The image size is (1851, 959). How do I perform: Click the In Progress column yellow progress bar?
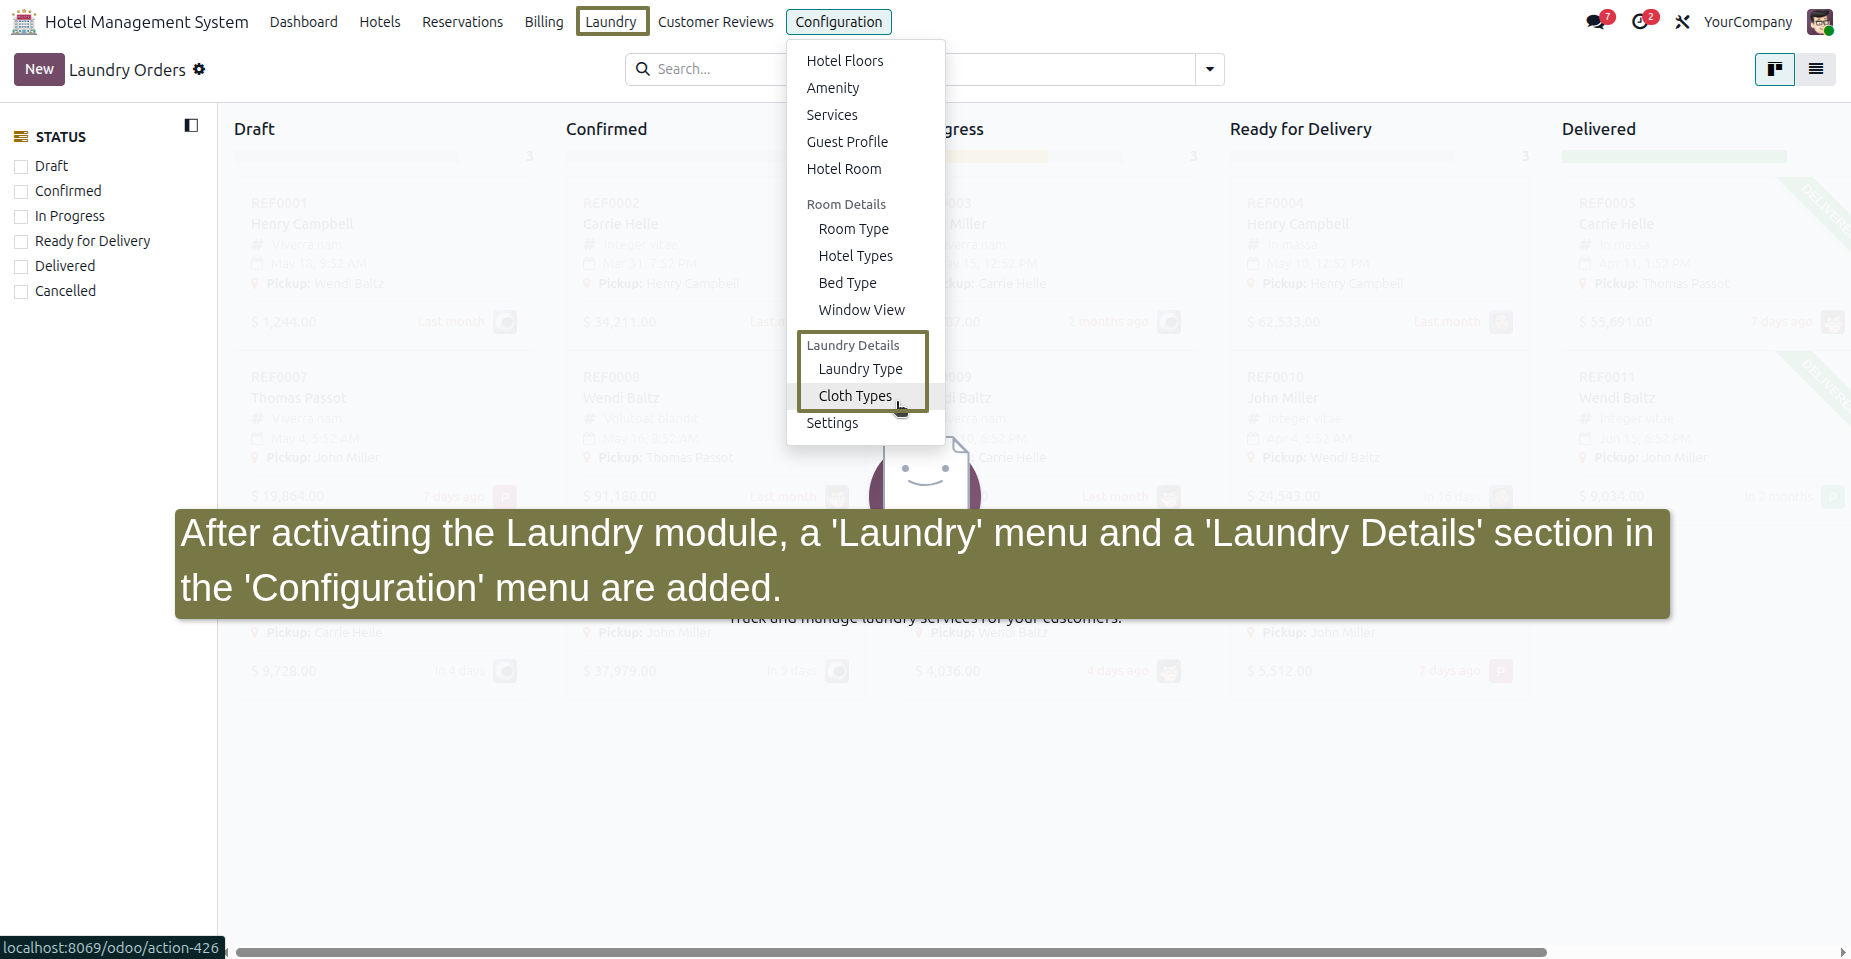pyautogui.click(x=997, y=157)
